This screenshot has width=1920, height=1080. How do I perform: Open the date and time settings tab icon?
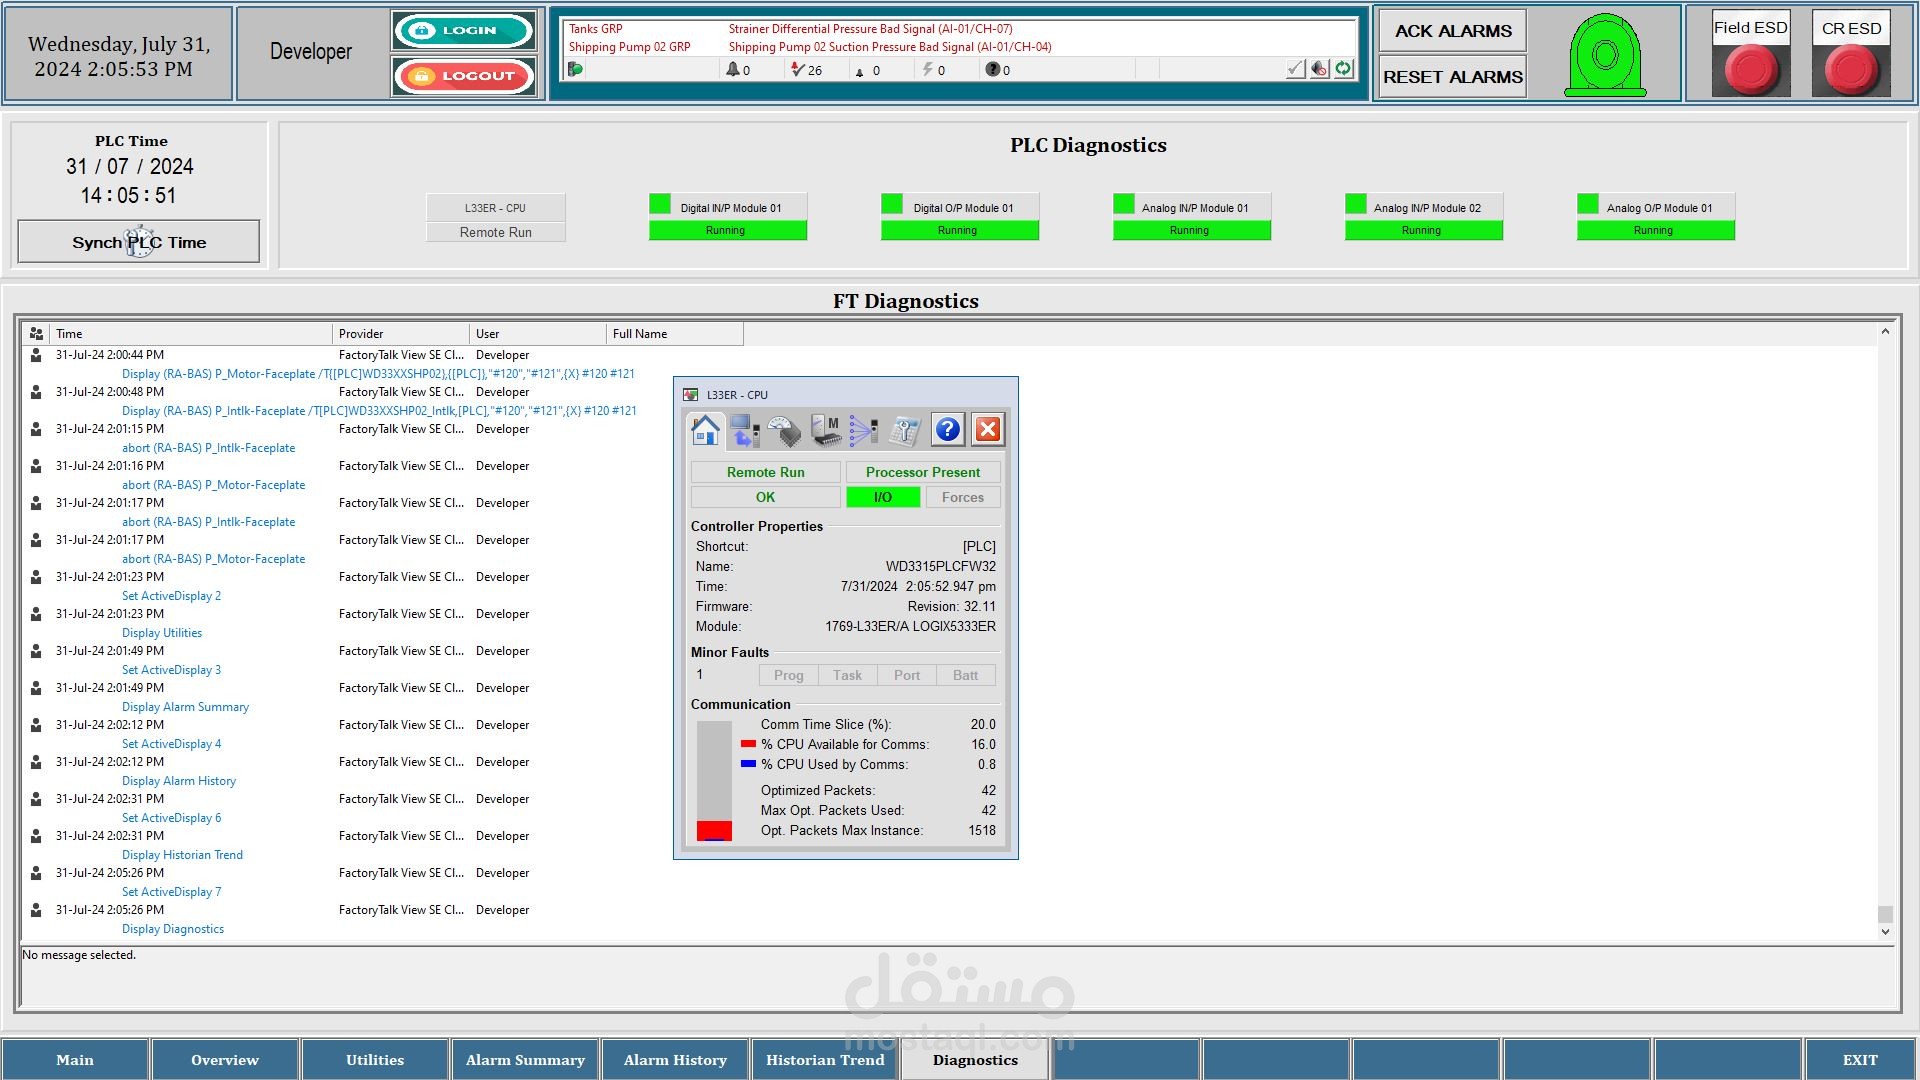(x=905, y=430)
